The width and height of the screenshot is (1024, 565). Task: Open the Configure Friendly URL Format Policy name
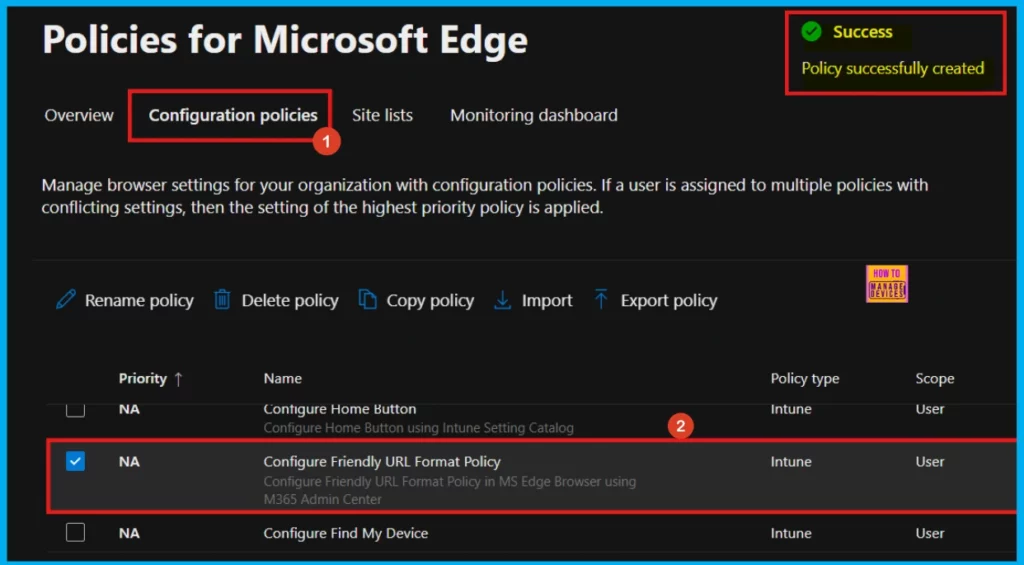pyautogui.click(x=382, y=462)
